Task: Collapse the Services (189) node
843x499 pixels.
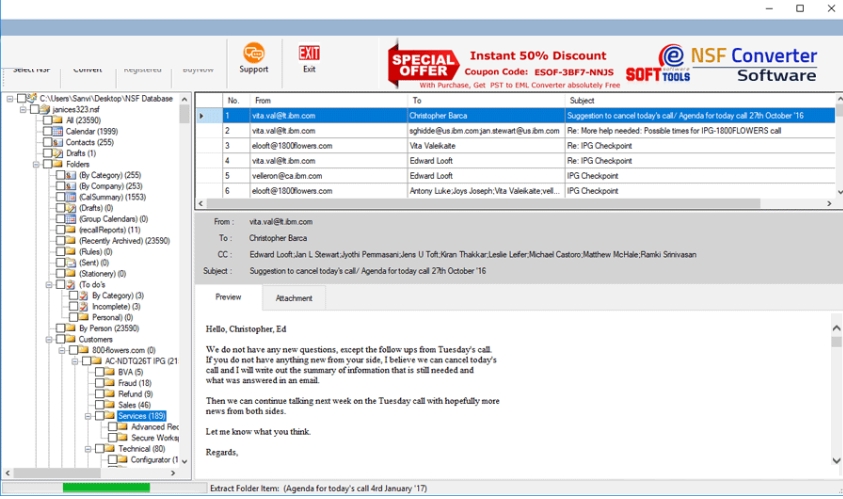Action: tap(88, 416)
